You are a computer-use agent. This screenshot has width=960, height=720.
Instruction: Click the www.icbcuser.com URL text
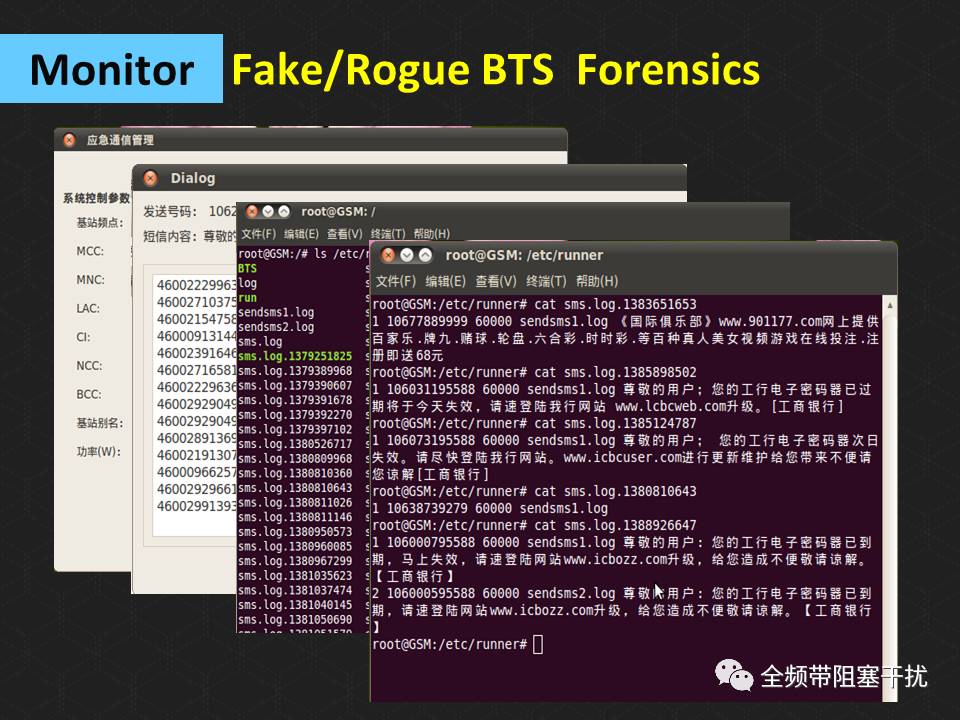pos(623,457)
